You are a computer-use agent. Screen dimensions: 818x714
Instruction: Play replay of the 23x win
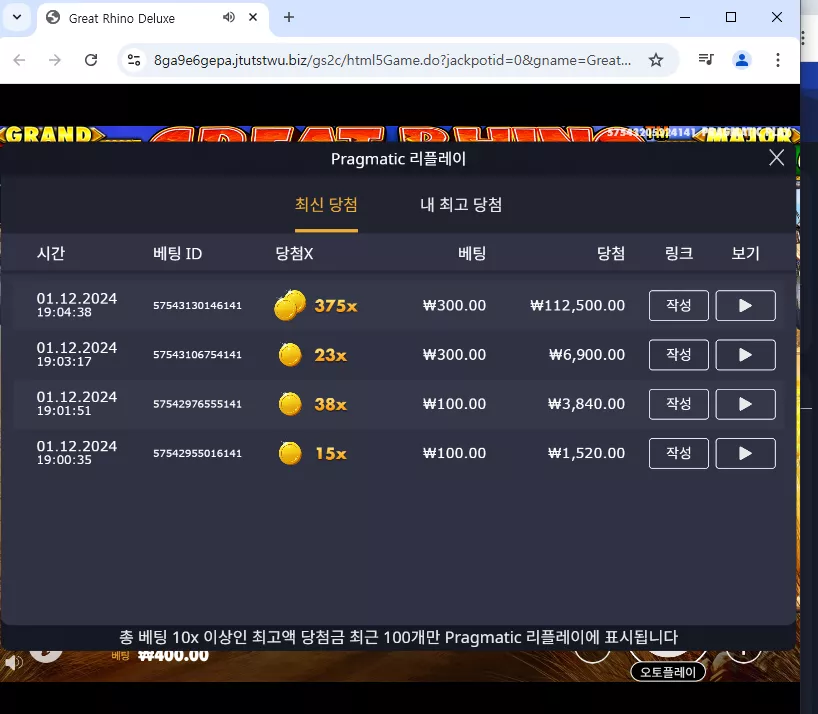point(745,355)
